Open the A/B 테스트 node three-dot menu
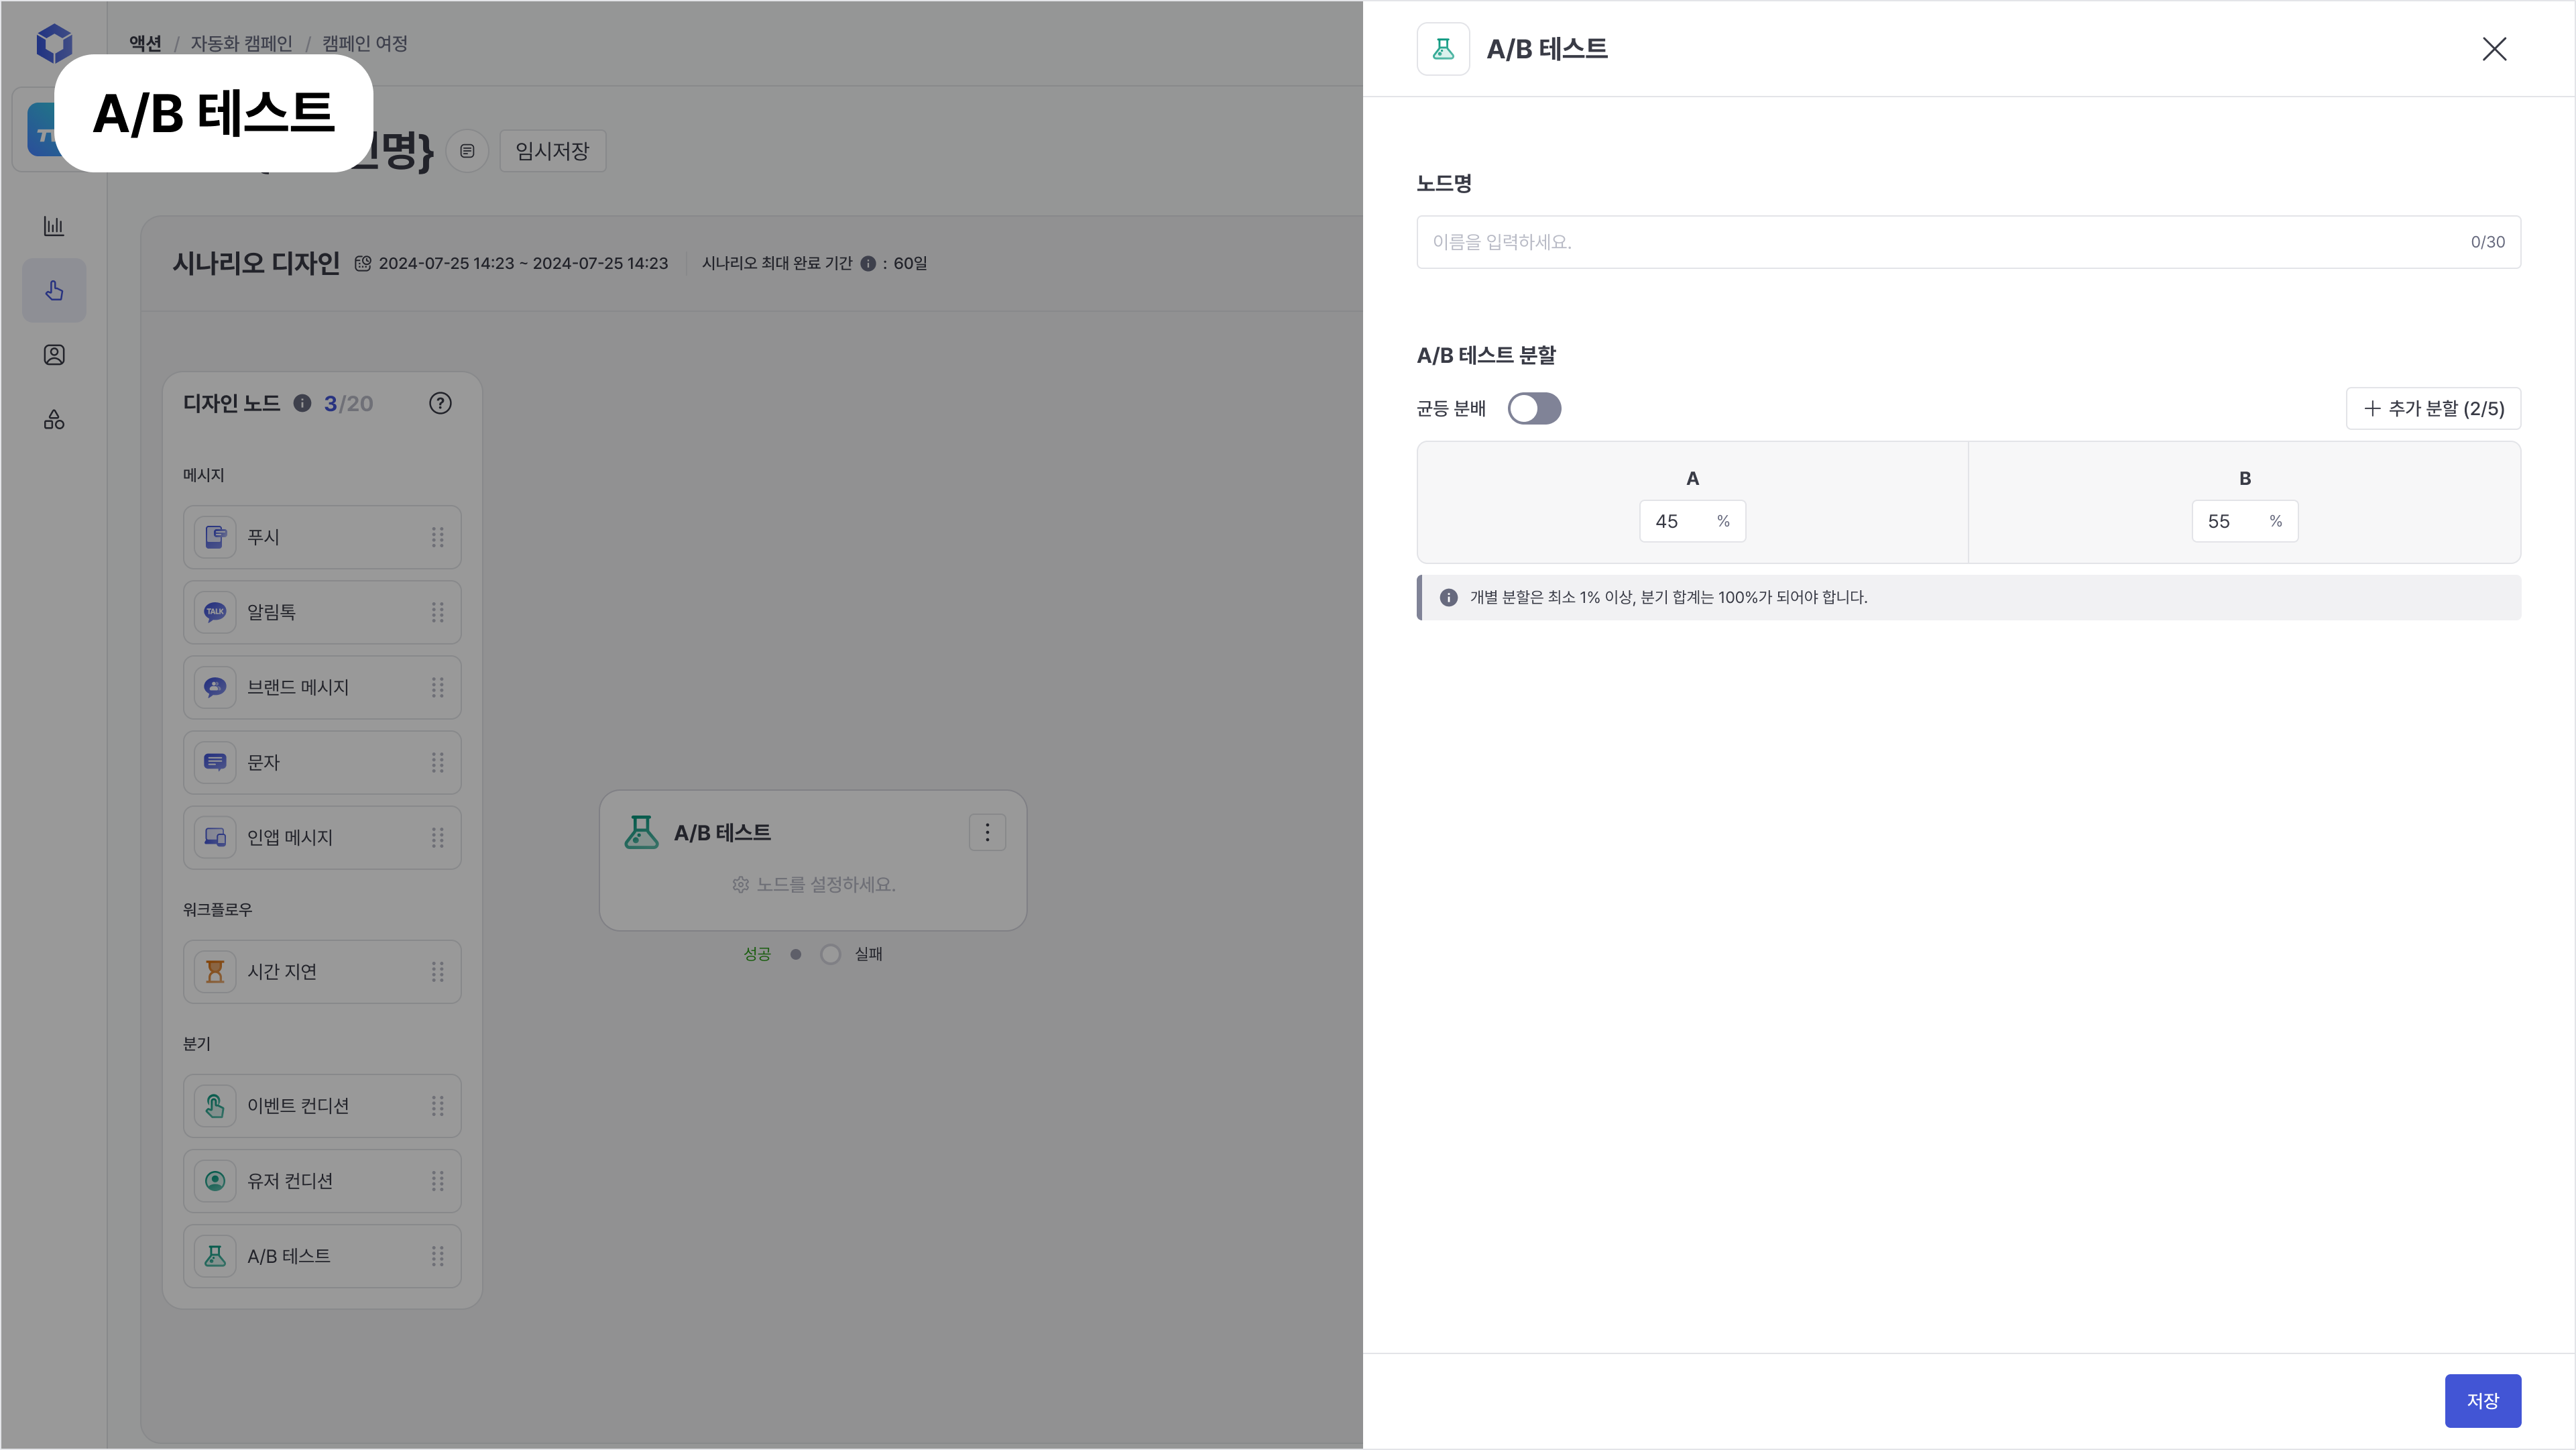 (x=987, y=832)
